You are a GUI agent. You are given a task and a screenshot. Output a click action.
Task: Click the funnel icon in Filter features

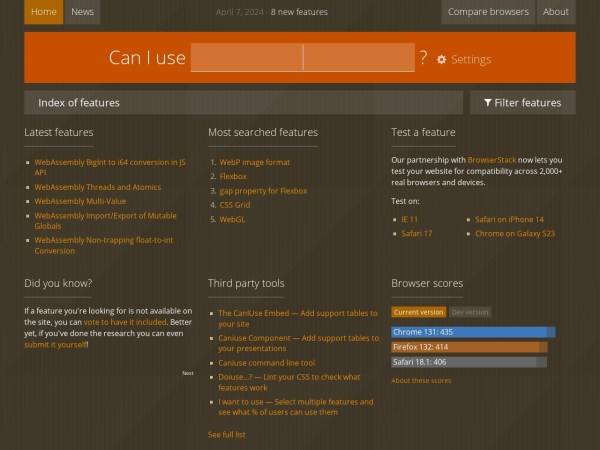(x=487, y=102)
